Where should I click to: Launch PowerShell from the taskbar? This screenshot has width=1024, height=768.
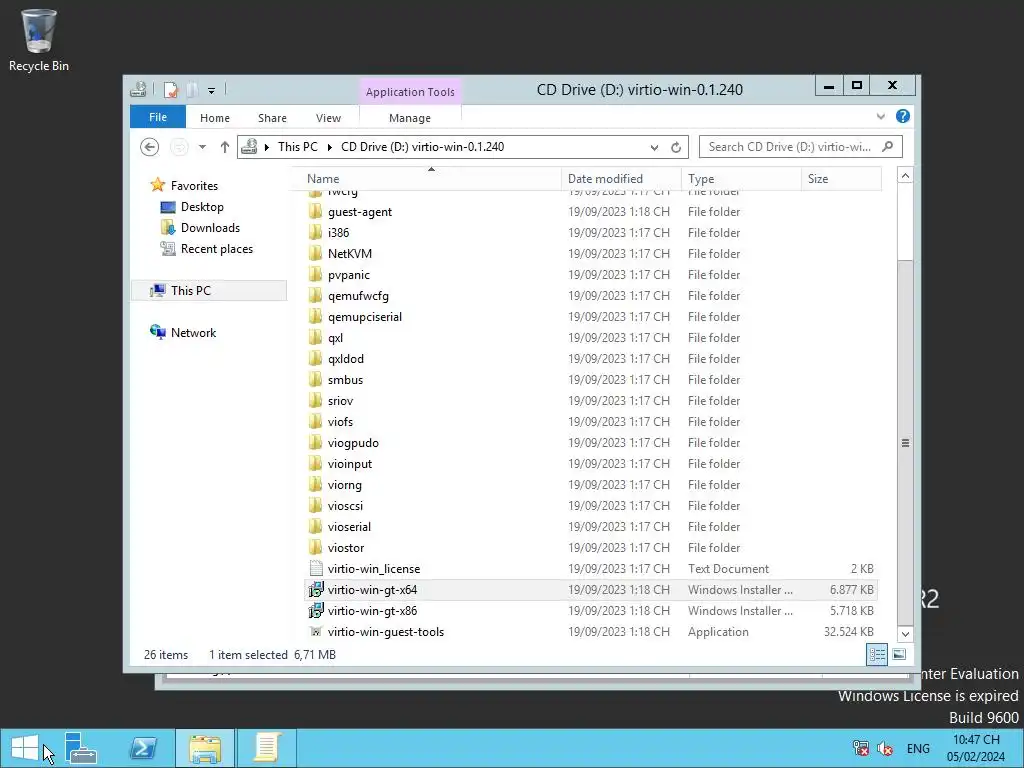coord(143,748)
